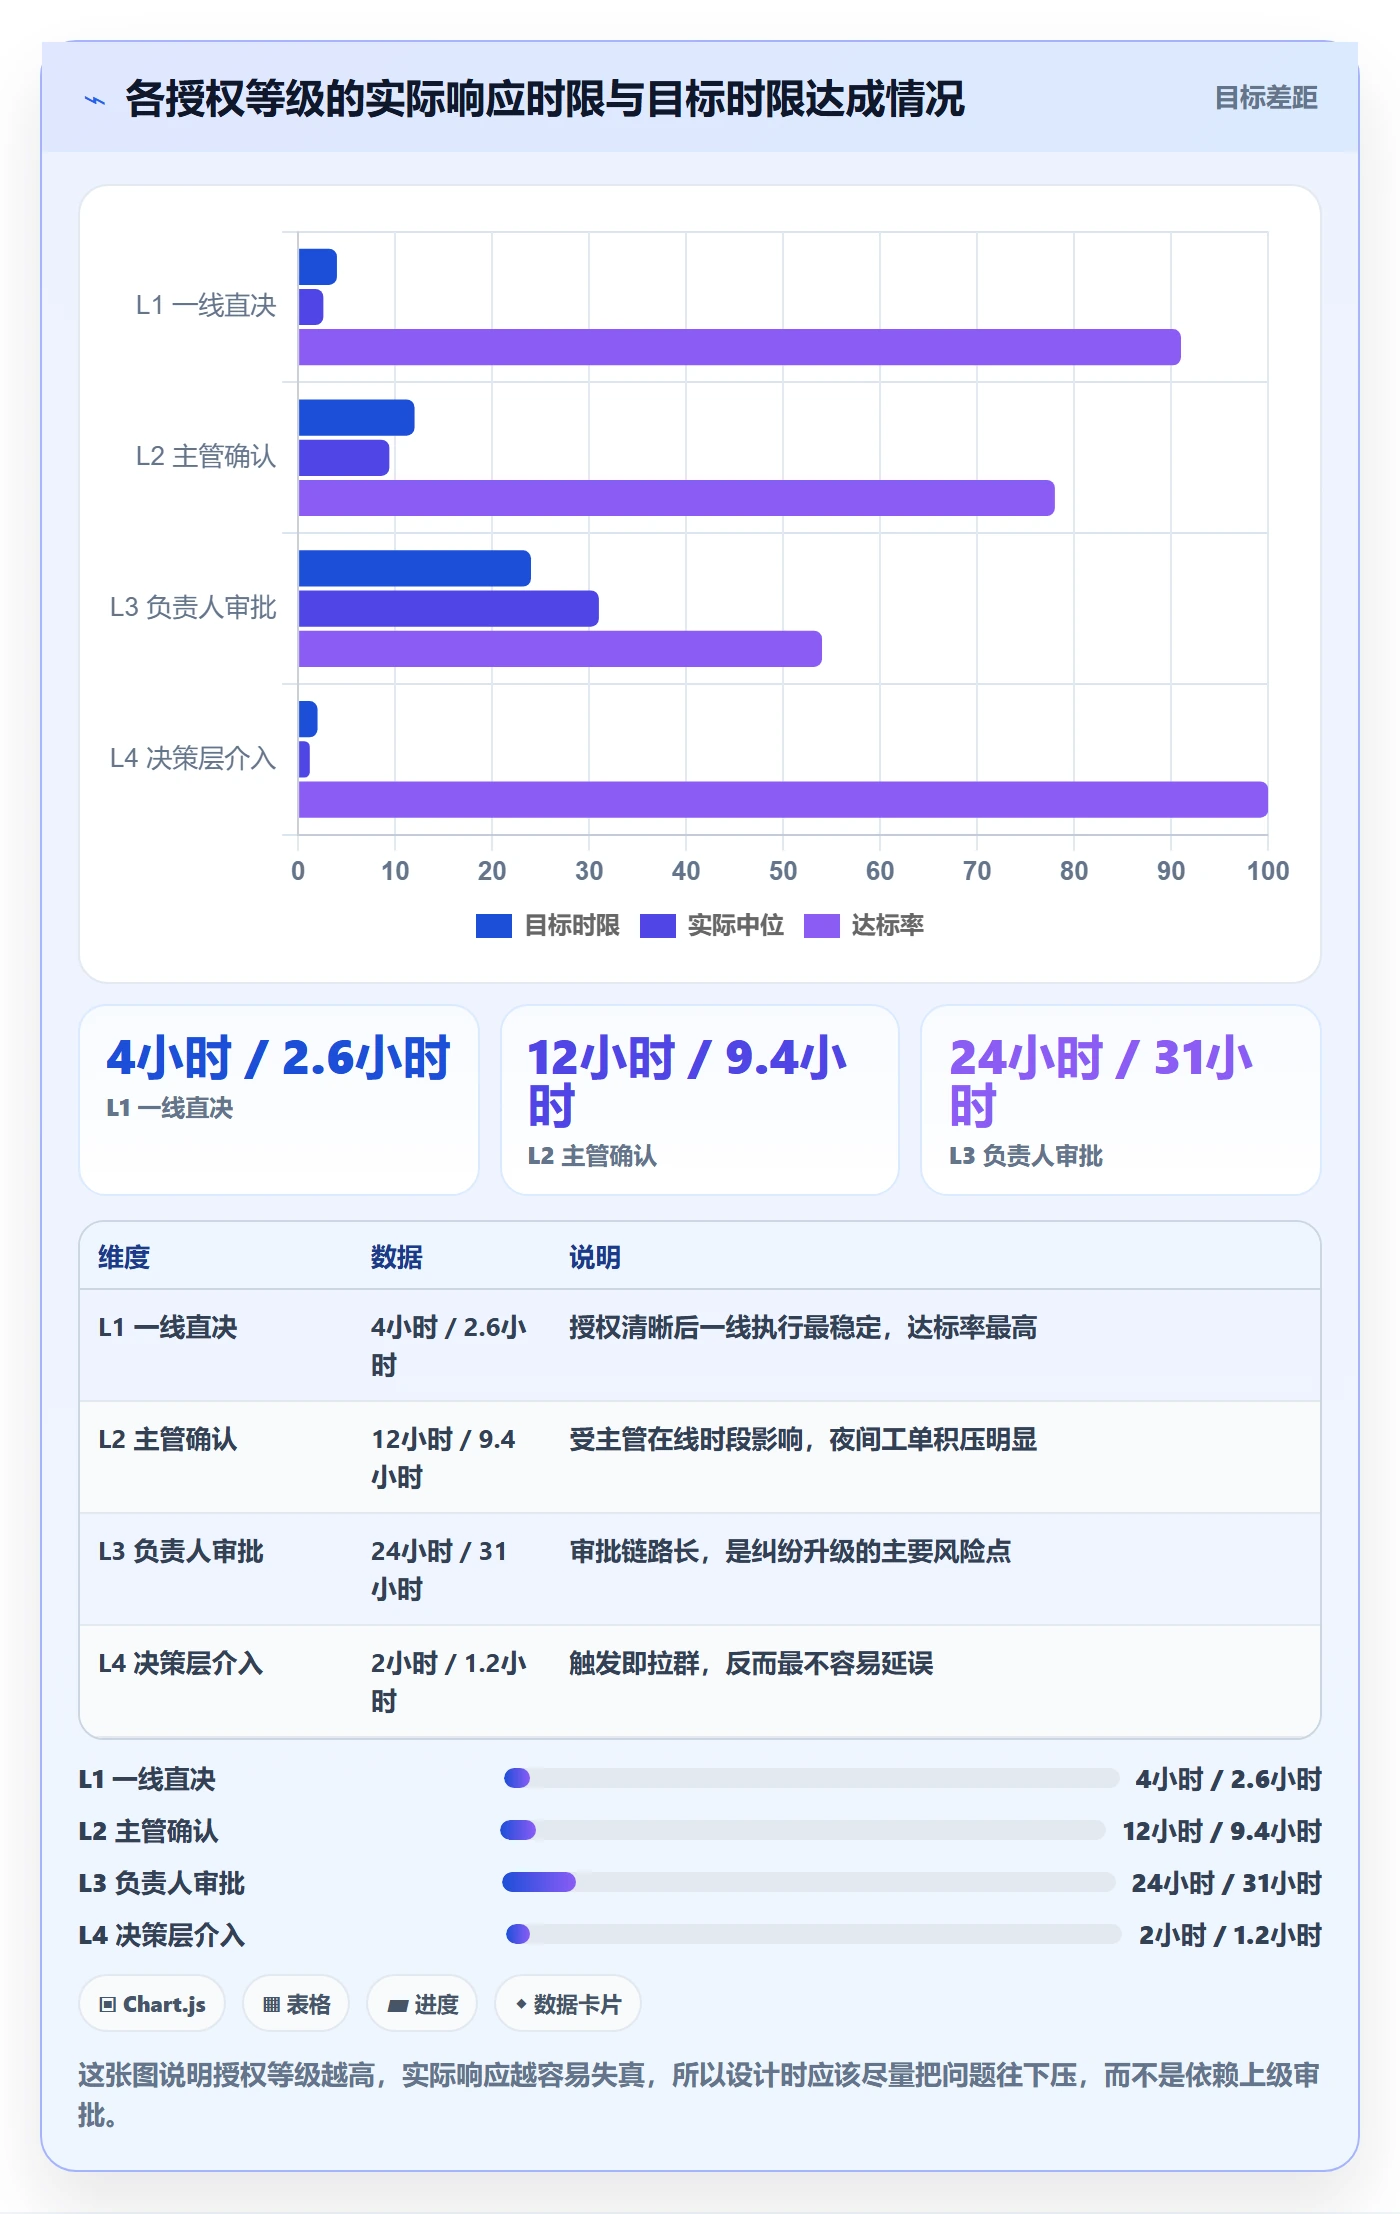Click the 审批链路长 description cell
Image resolution: width=1400 pixels, height=2214 pixels.
click(790, 1551)
